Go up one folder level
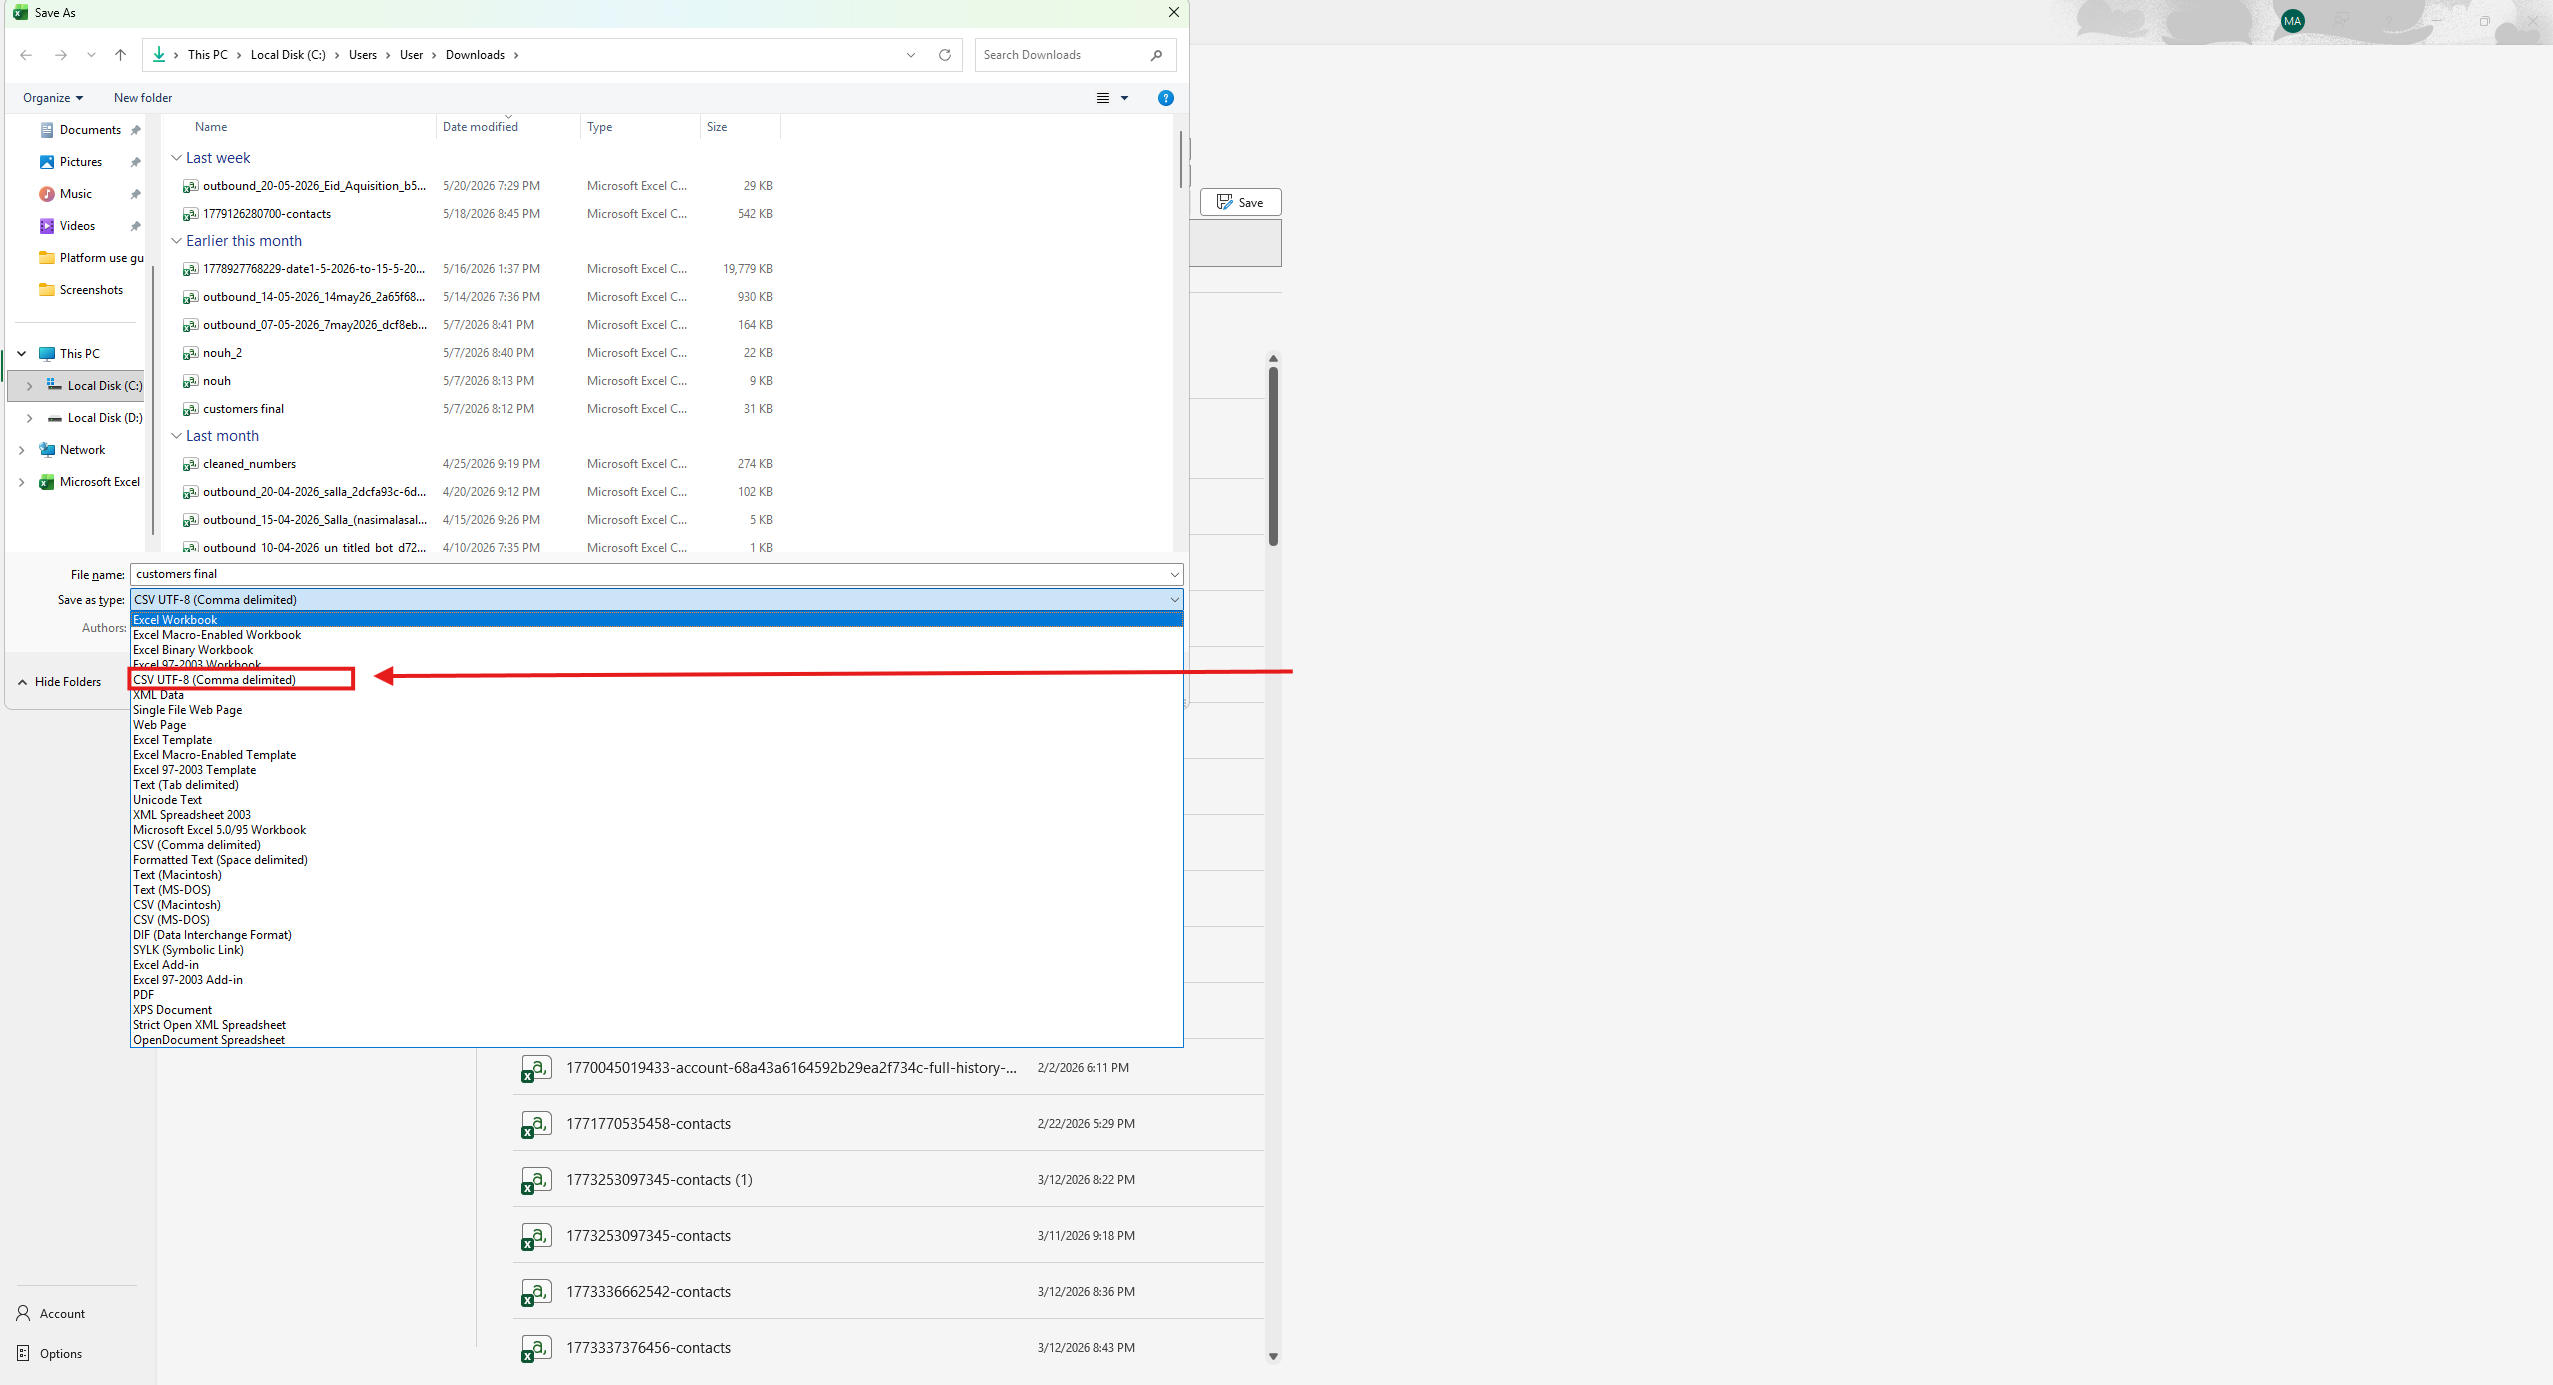This screenshot has height=1385, width=2553. coord(120,55)
